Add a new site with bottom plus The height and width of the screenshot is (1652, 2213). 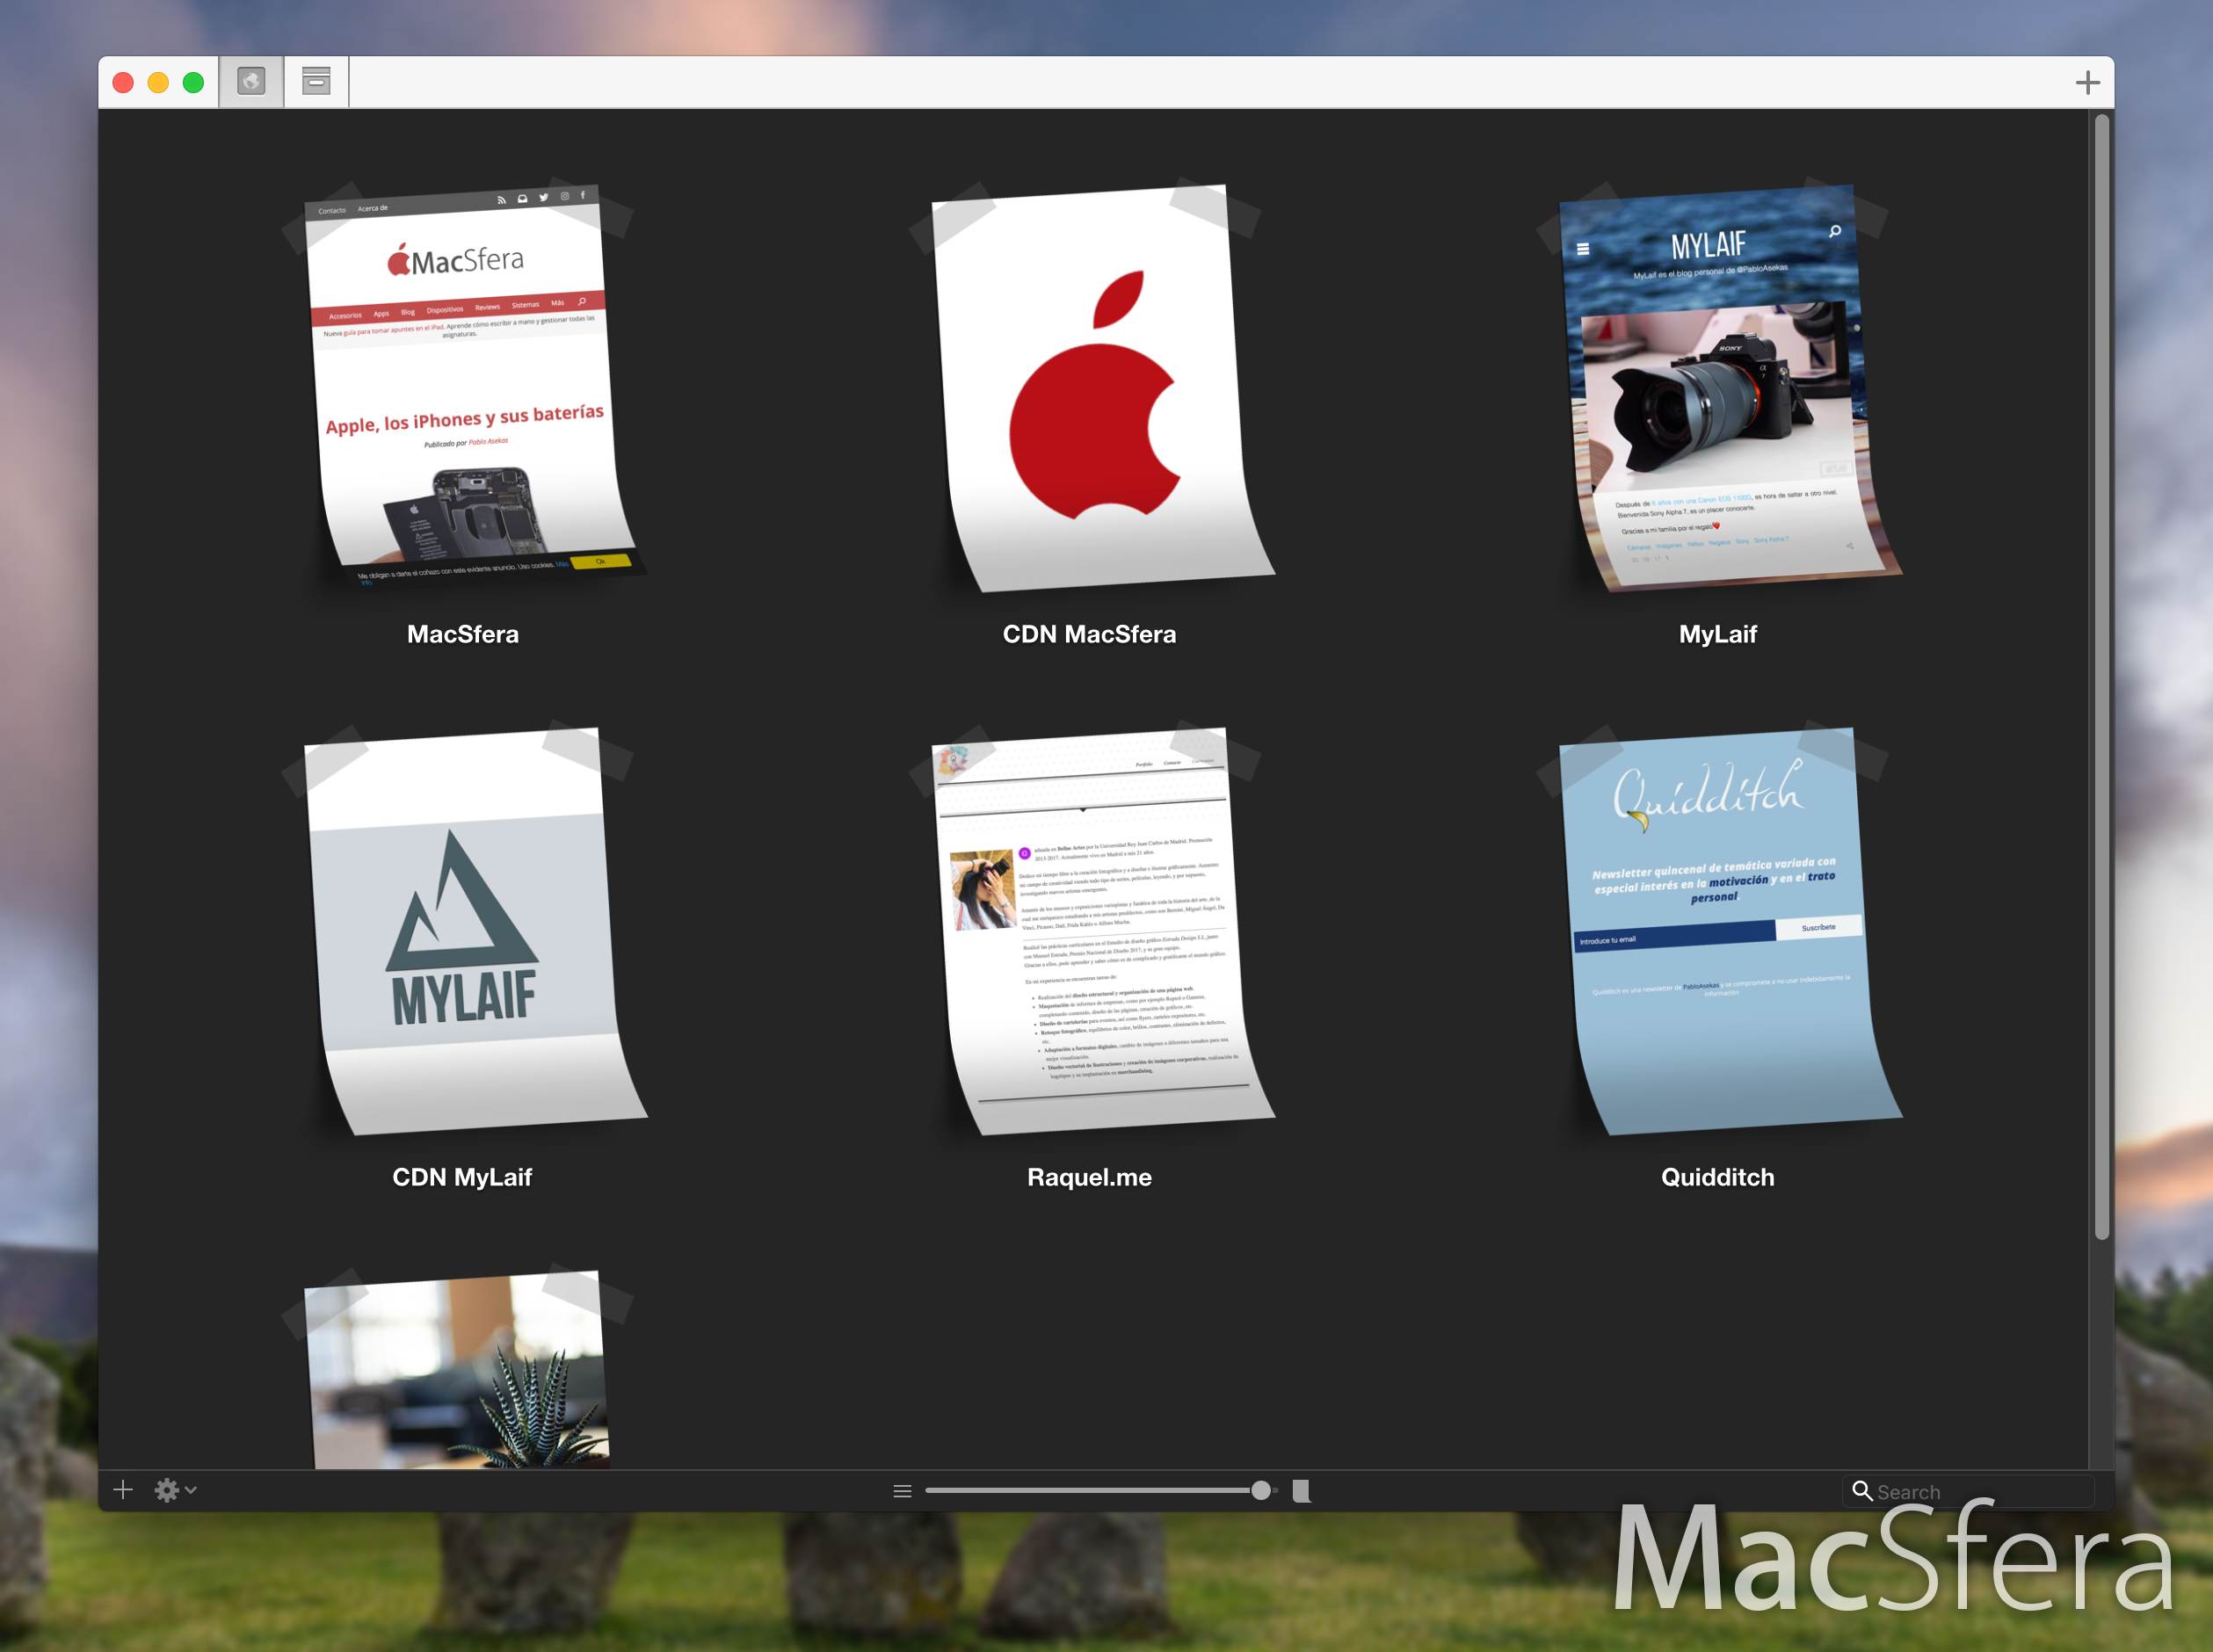coord(123,1490)
